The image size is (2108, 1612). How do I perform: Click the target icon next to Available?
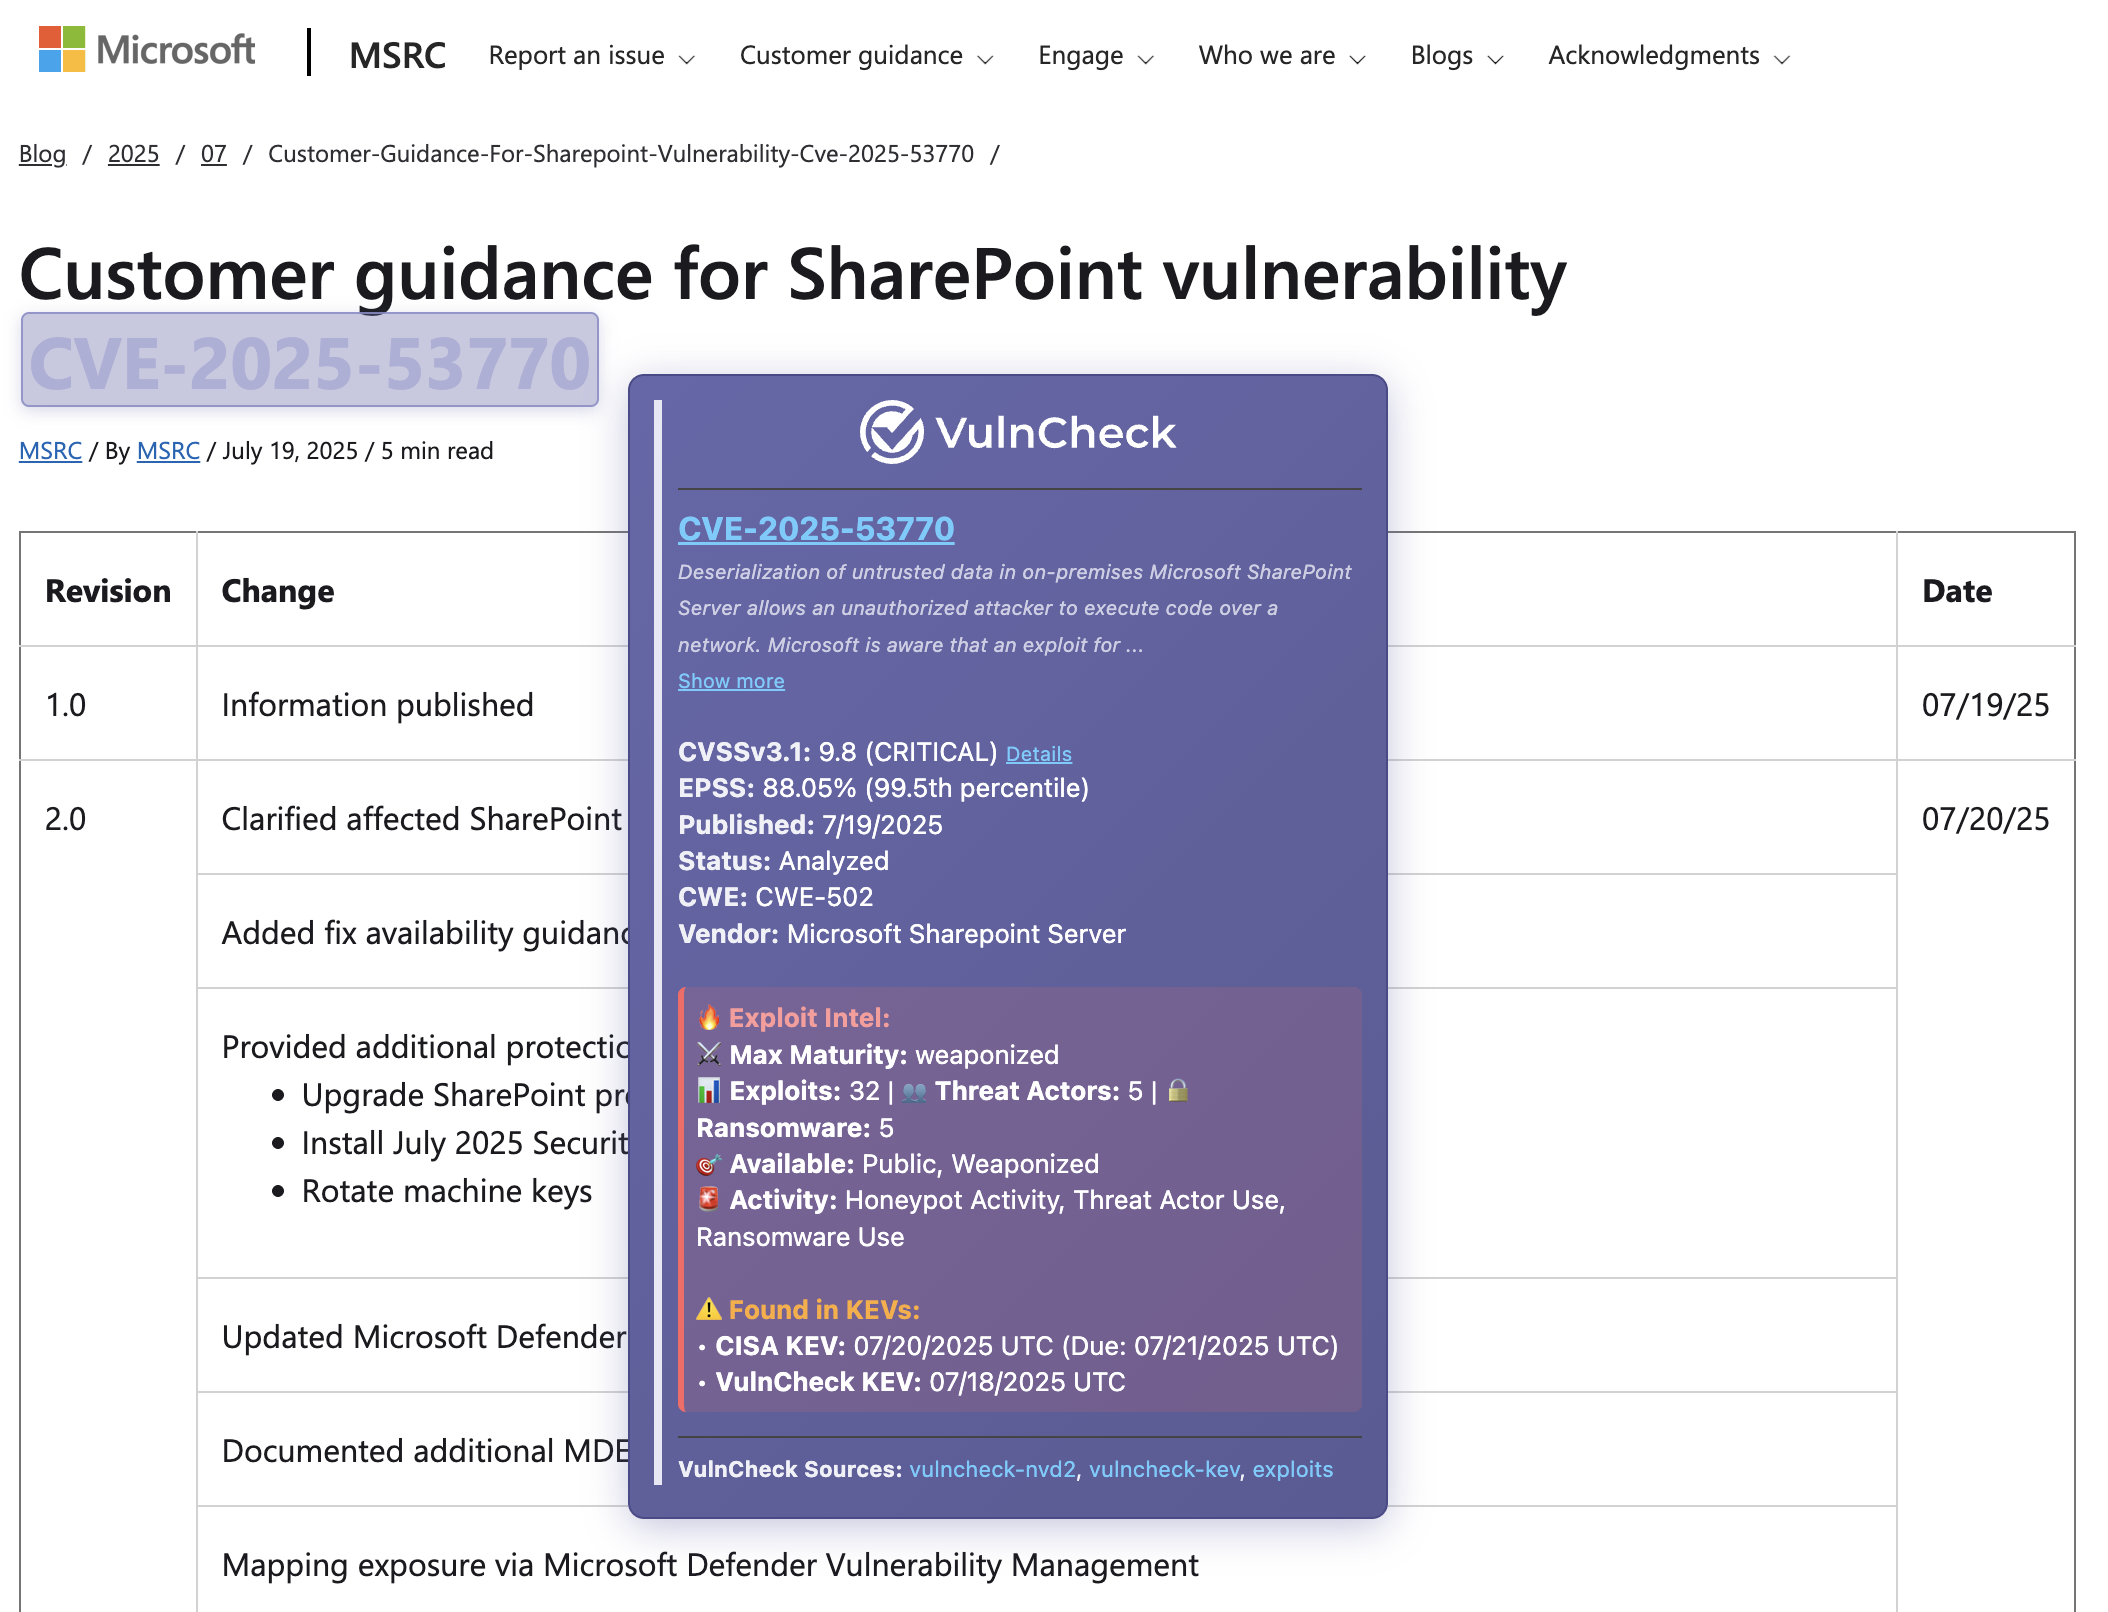tap(709, 1164)
